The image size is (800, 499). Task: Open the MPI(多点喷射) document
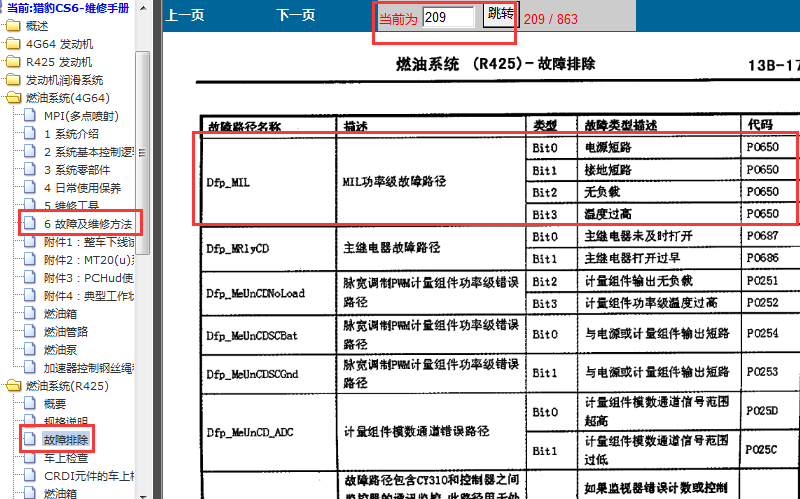click(x=81, y=116)
